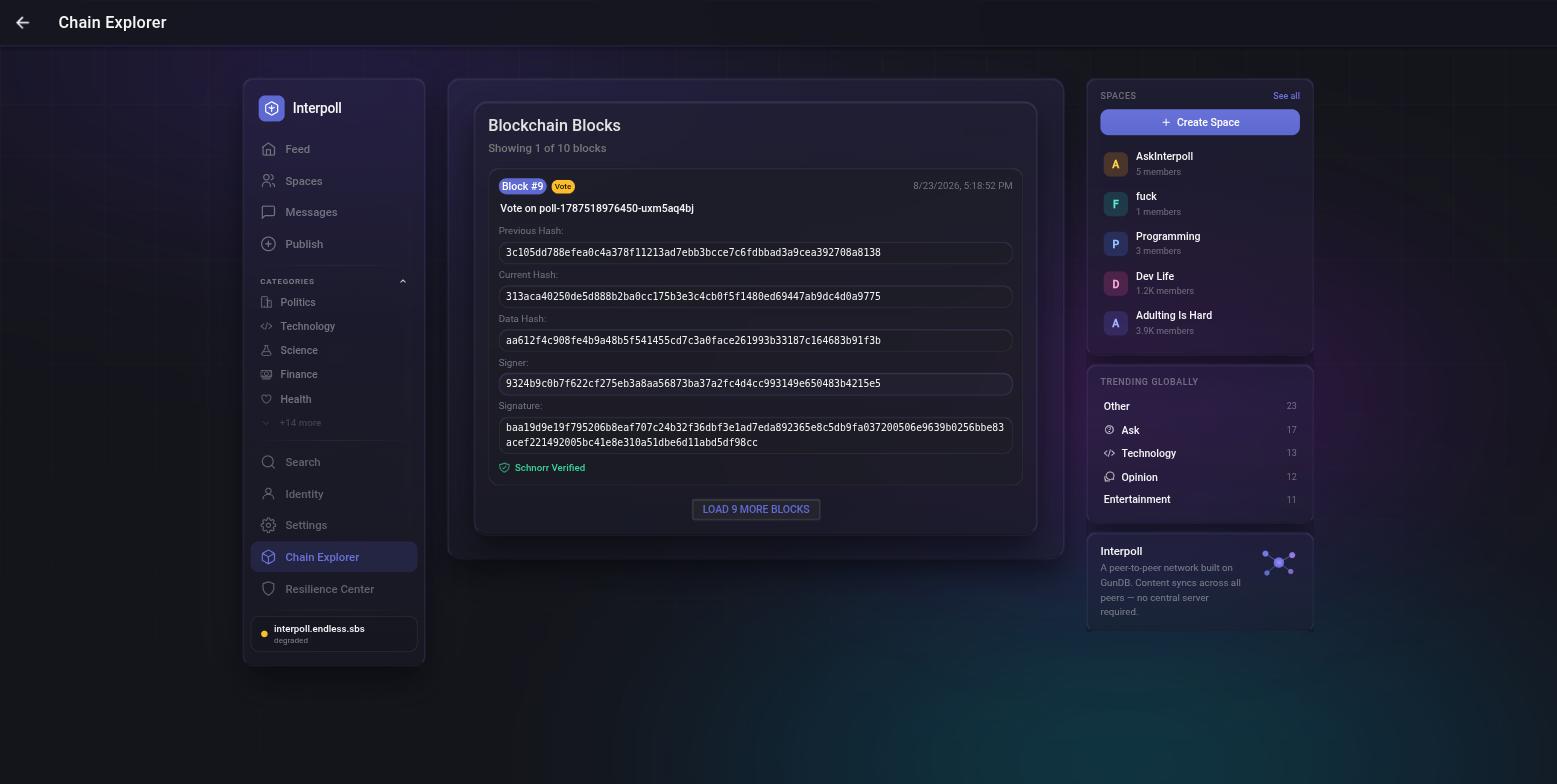Collapse the Categories section chevron
The height and width of the screenshot is (784, 1557).
click(403, 281)
